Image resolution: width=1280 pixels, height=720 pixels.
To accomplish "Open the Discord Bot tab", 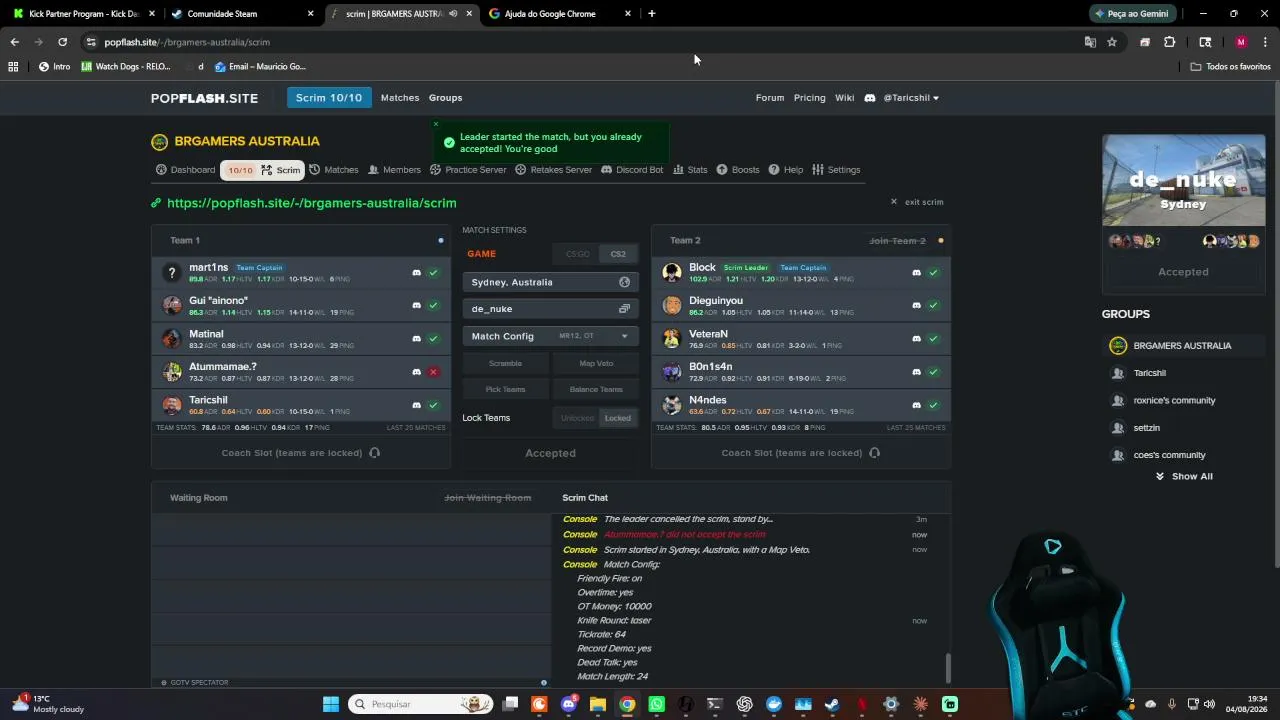I will coord(632,170).
